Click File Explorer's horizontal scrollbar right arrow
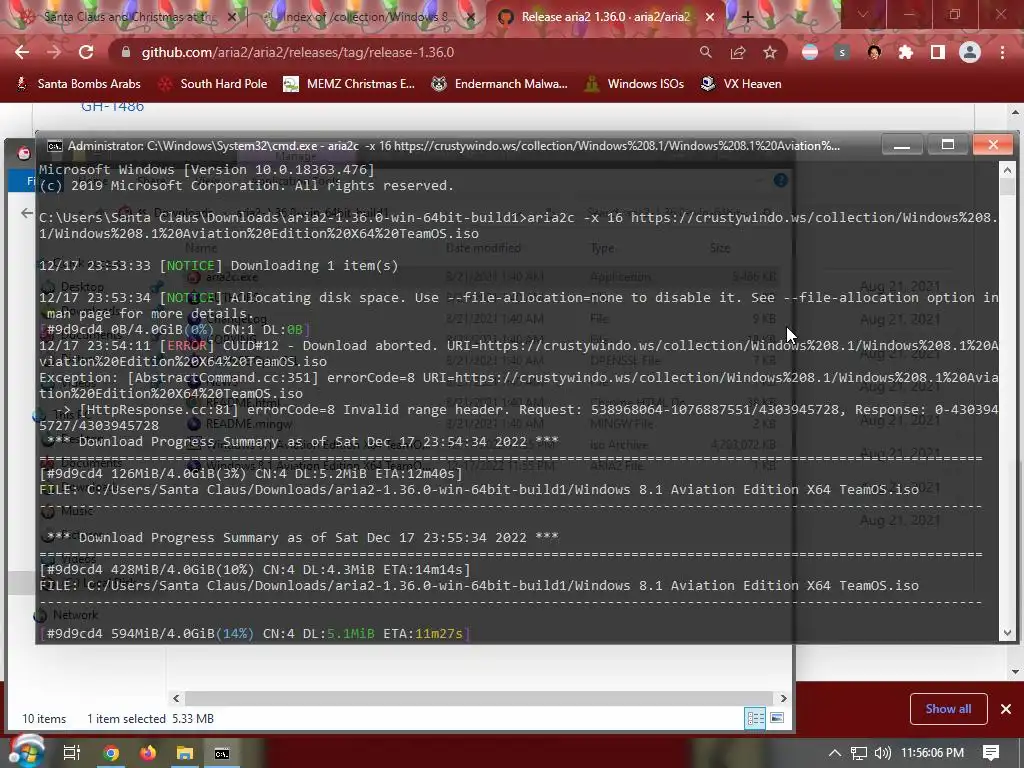The width and height of the screenshot is (1024, 768). pyautogui.click(x=783, y=698)
